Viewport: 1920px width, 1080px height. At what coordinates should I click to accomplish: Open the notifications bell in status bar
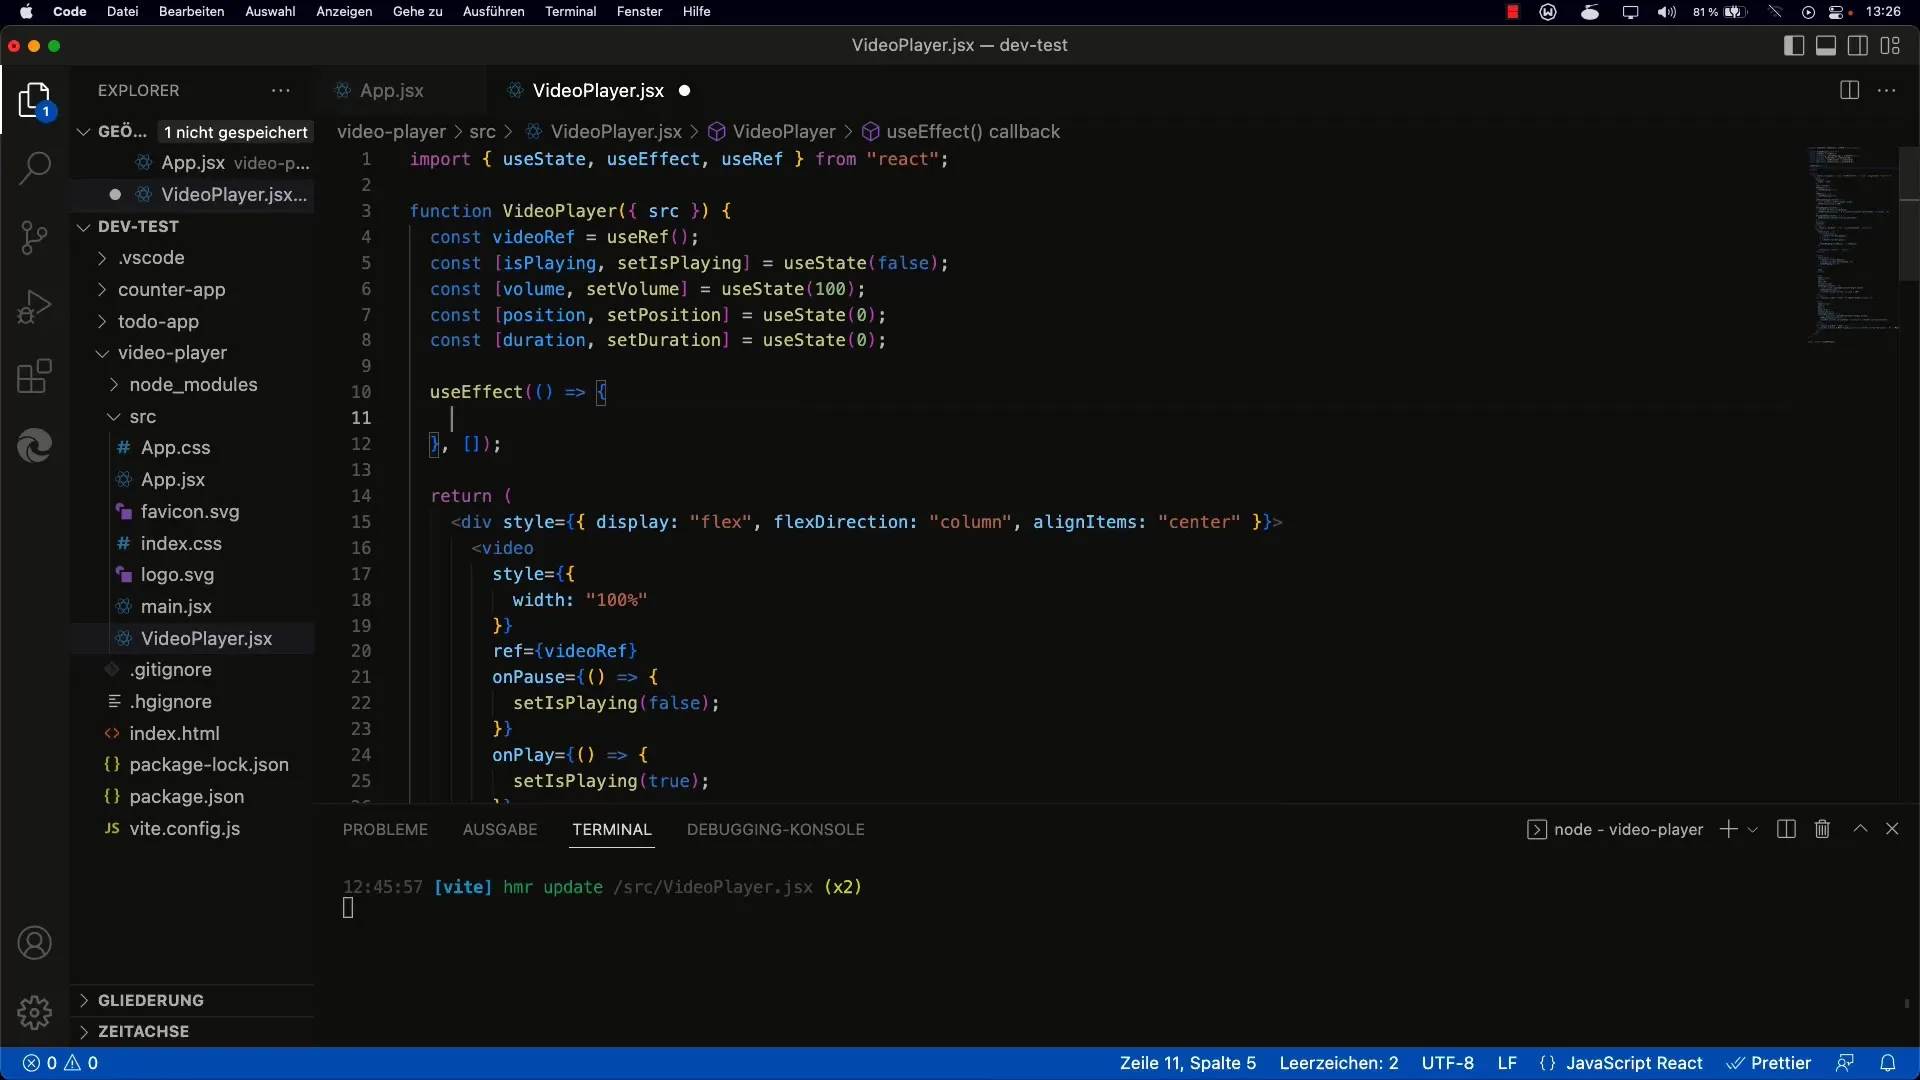pyautogui.click(x=1888, y=1063)
